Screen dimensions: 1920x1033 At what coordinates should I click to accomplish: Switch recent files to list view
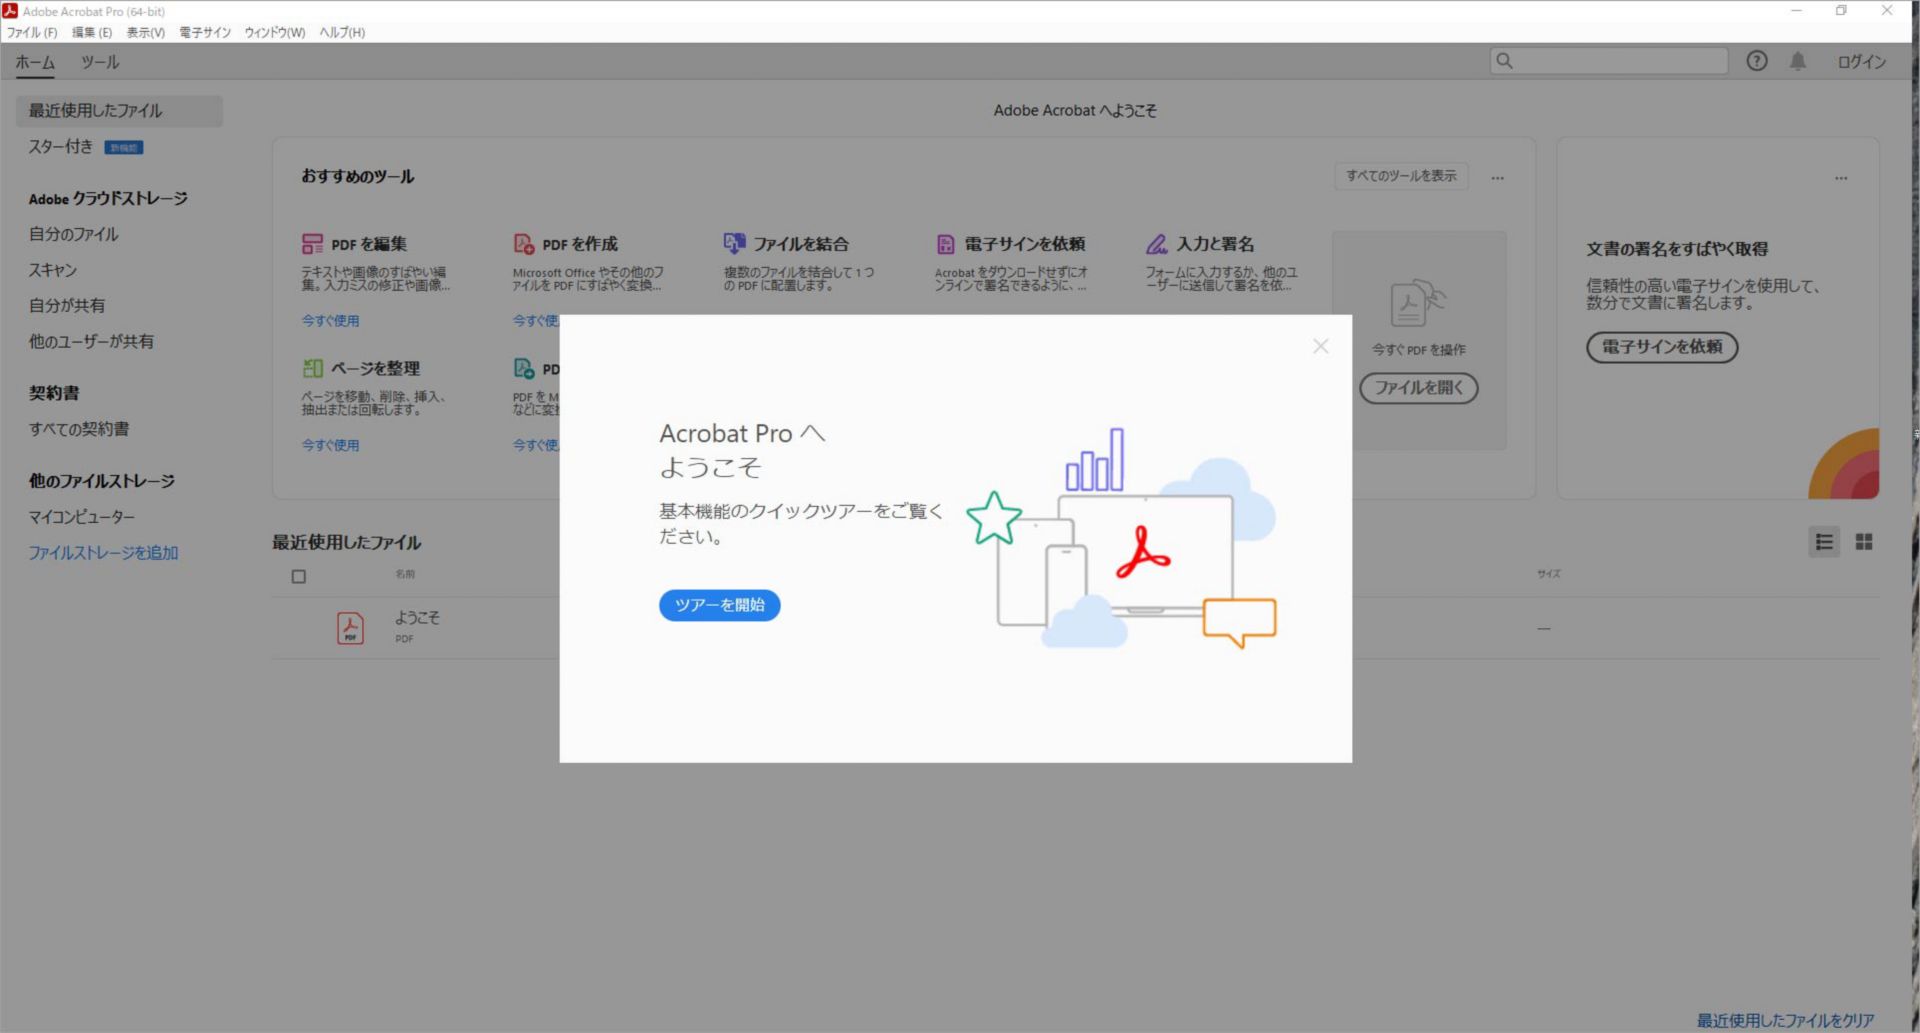pos(1824,542)
